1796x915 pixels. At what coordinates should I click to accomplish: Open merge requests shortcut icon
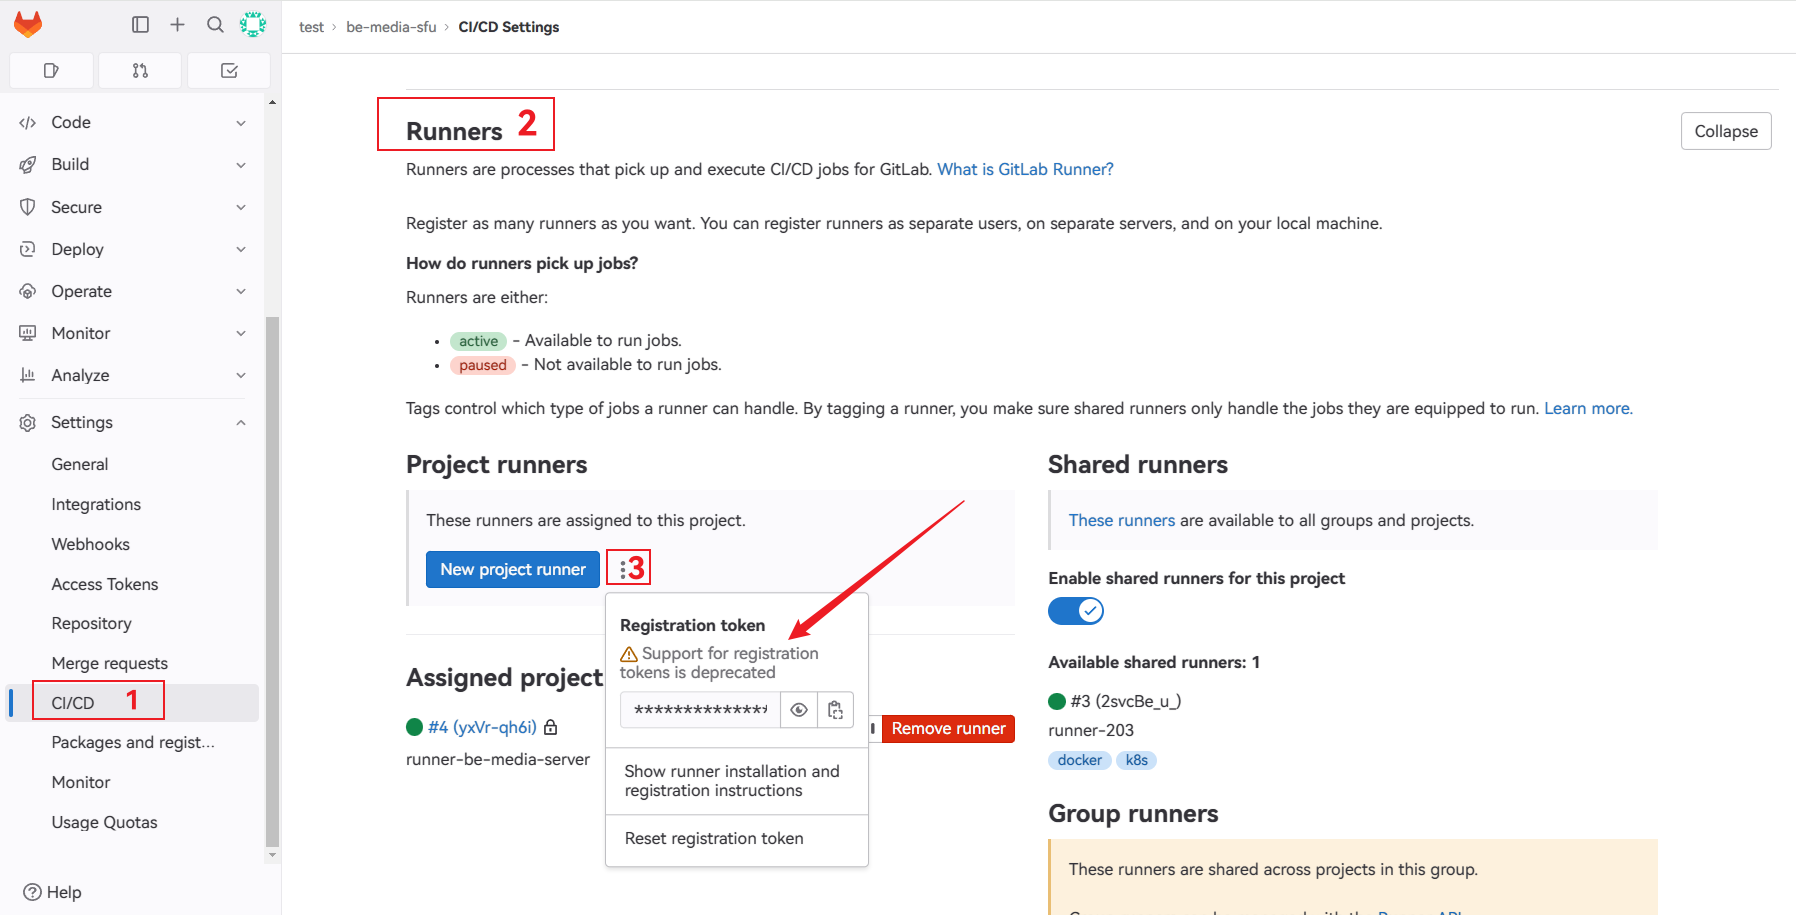[140, 70]
